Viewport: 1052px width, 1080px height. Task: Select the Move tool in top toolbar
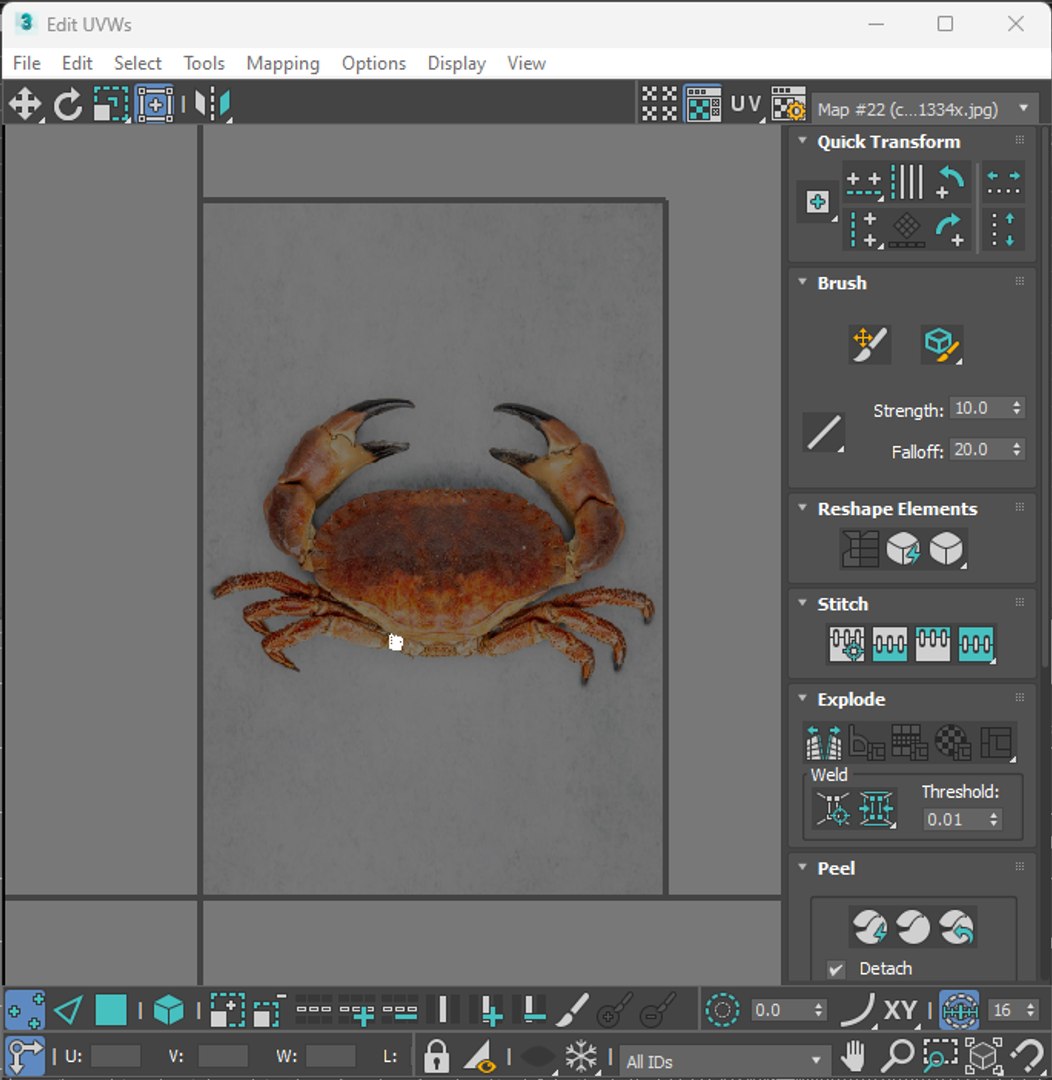25,105
